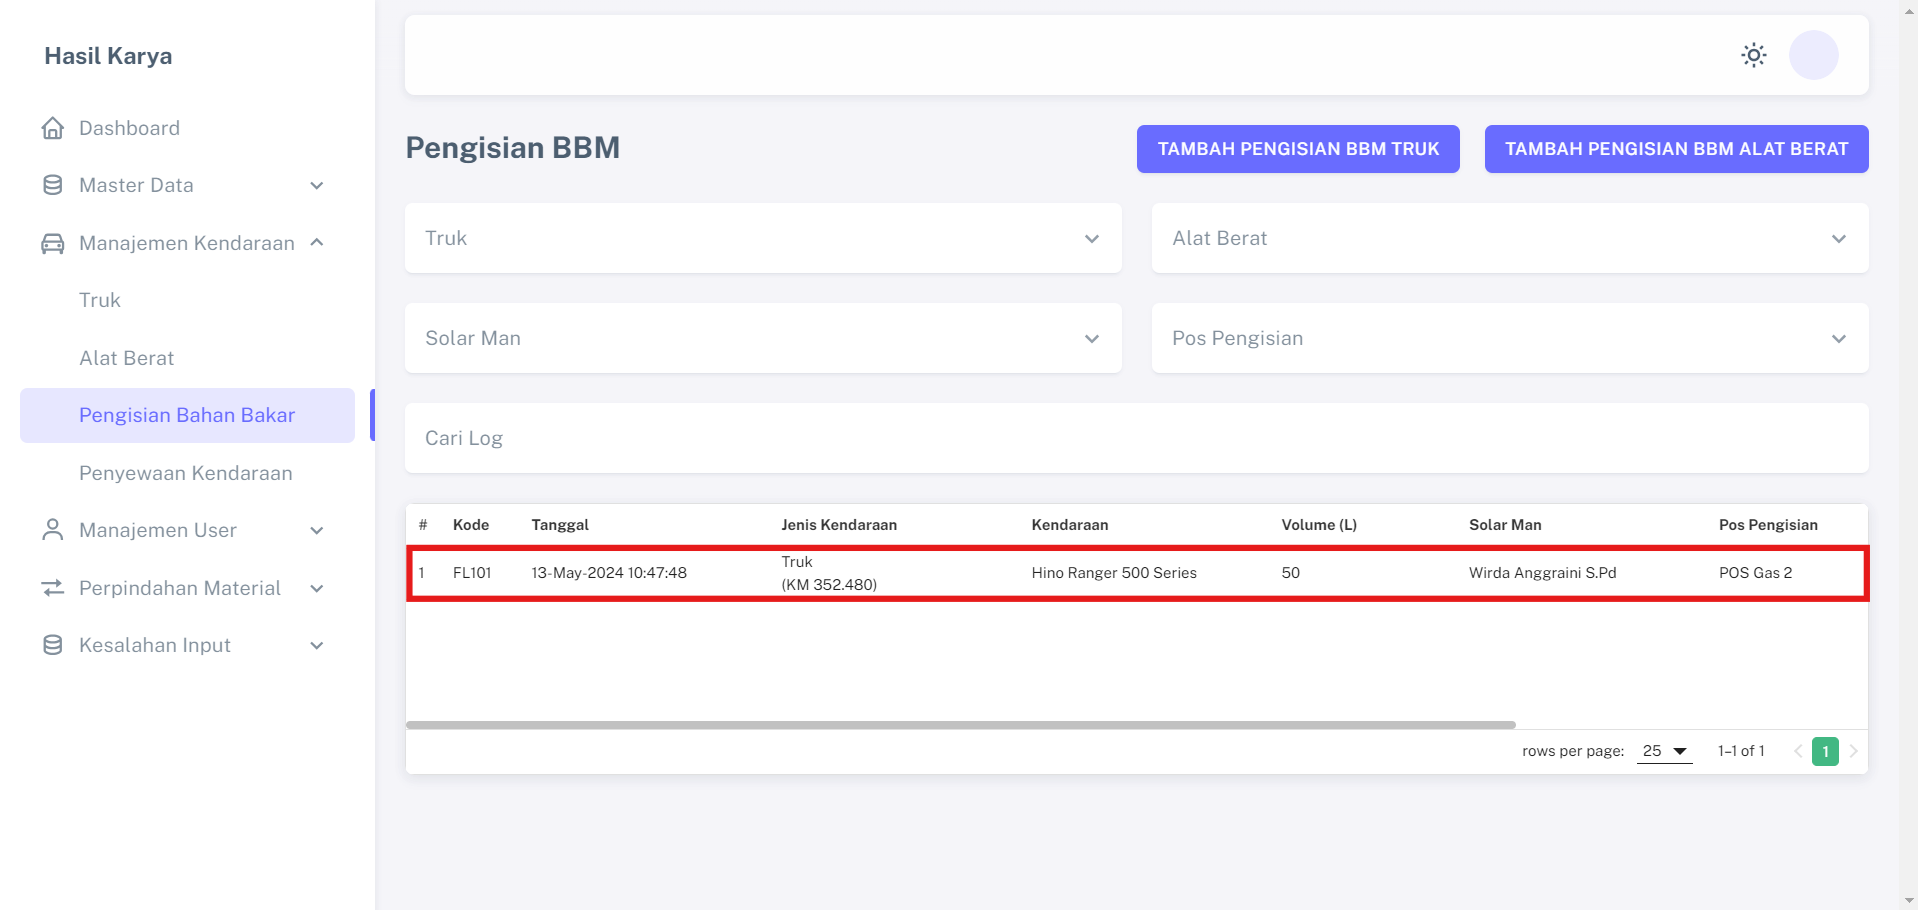1918x910 pixels.
Task: Focus the Cari Log search field
Action: click(x=1136, y=438)
